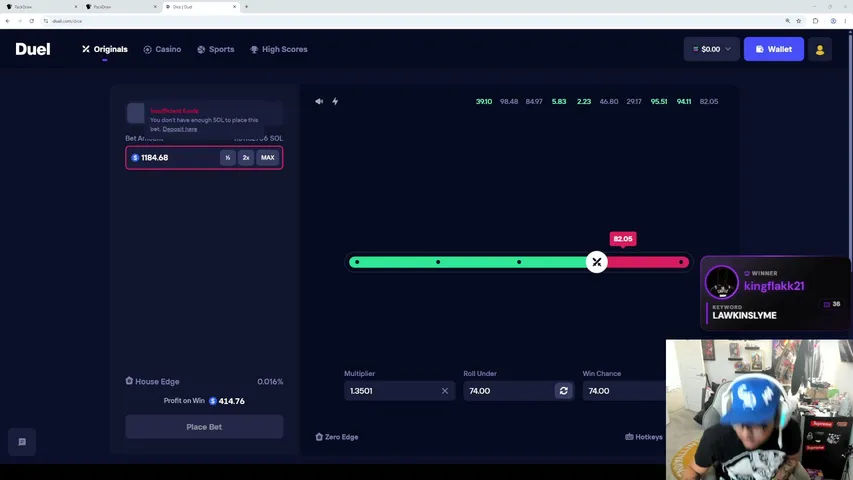Open High Scores page
This screenshot has height=480, width=853.
279,50
